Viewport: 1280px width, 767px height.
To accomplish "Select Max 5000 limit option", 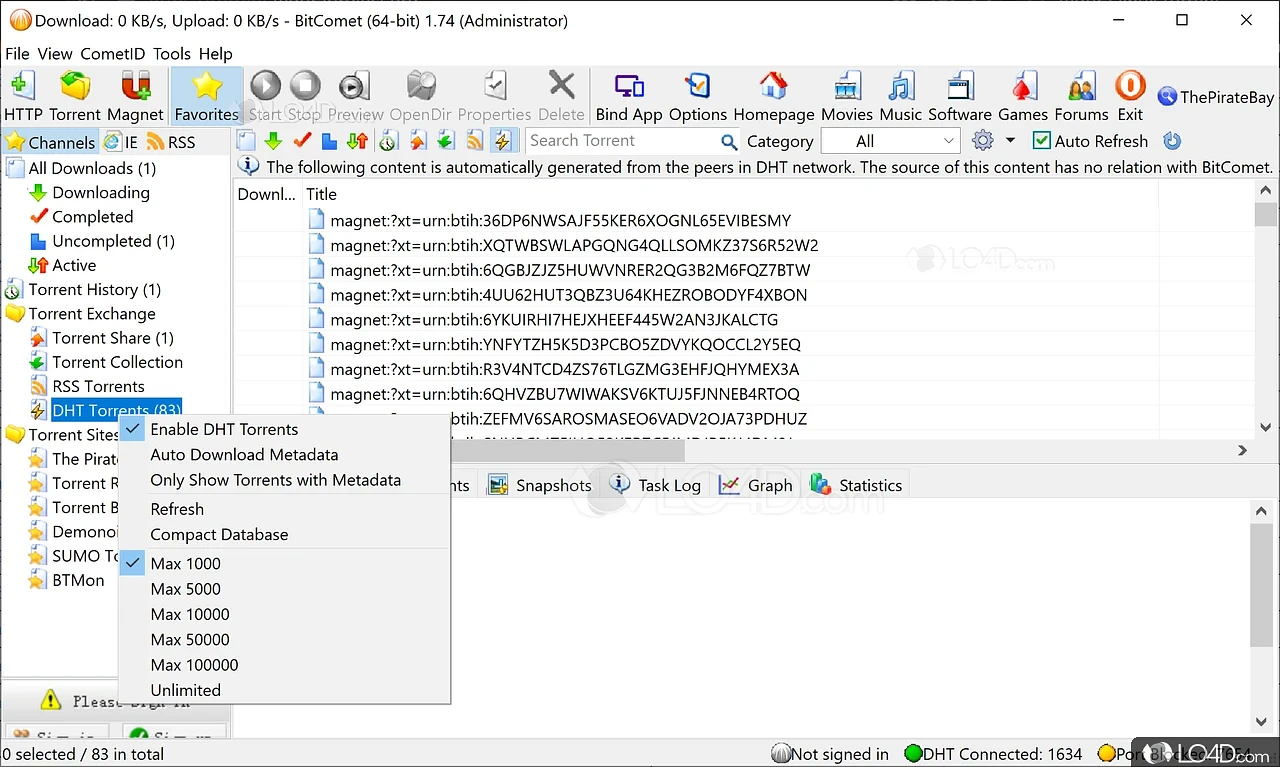I will coord(185,589).
